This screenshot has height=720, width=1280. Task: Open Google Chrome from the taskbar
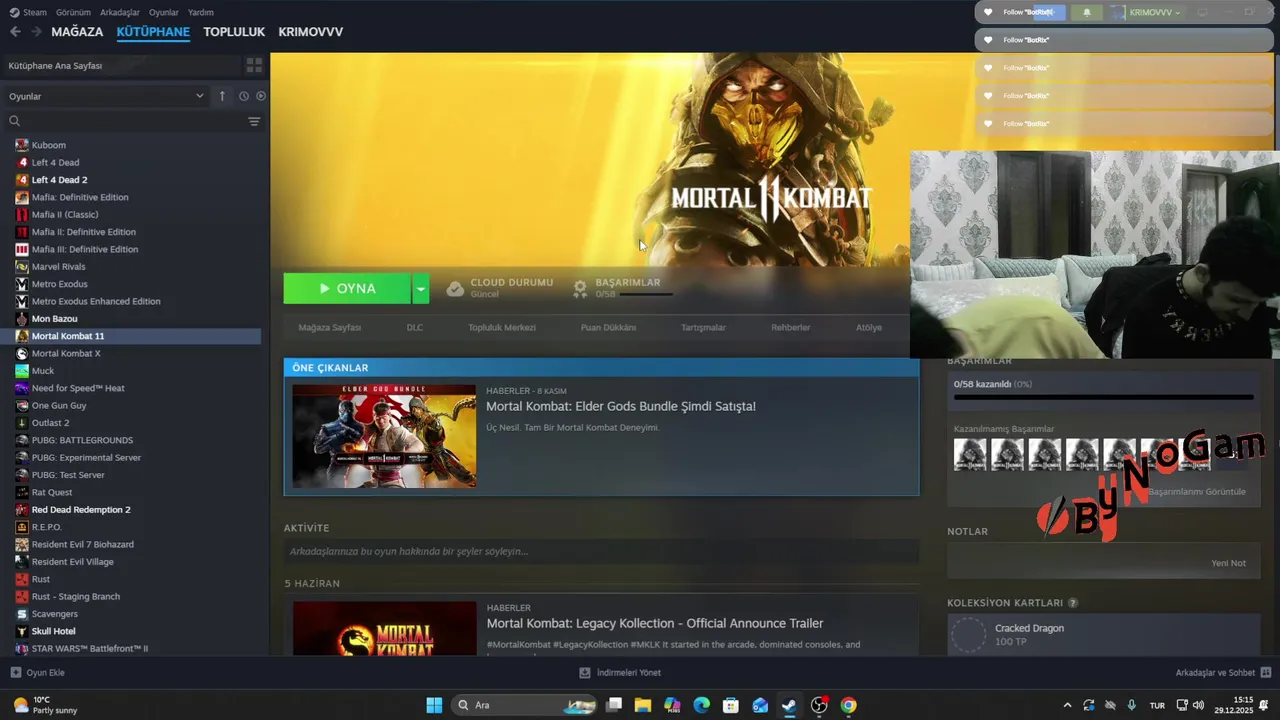pyautogui.click(x=848, y=705)
